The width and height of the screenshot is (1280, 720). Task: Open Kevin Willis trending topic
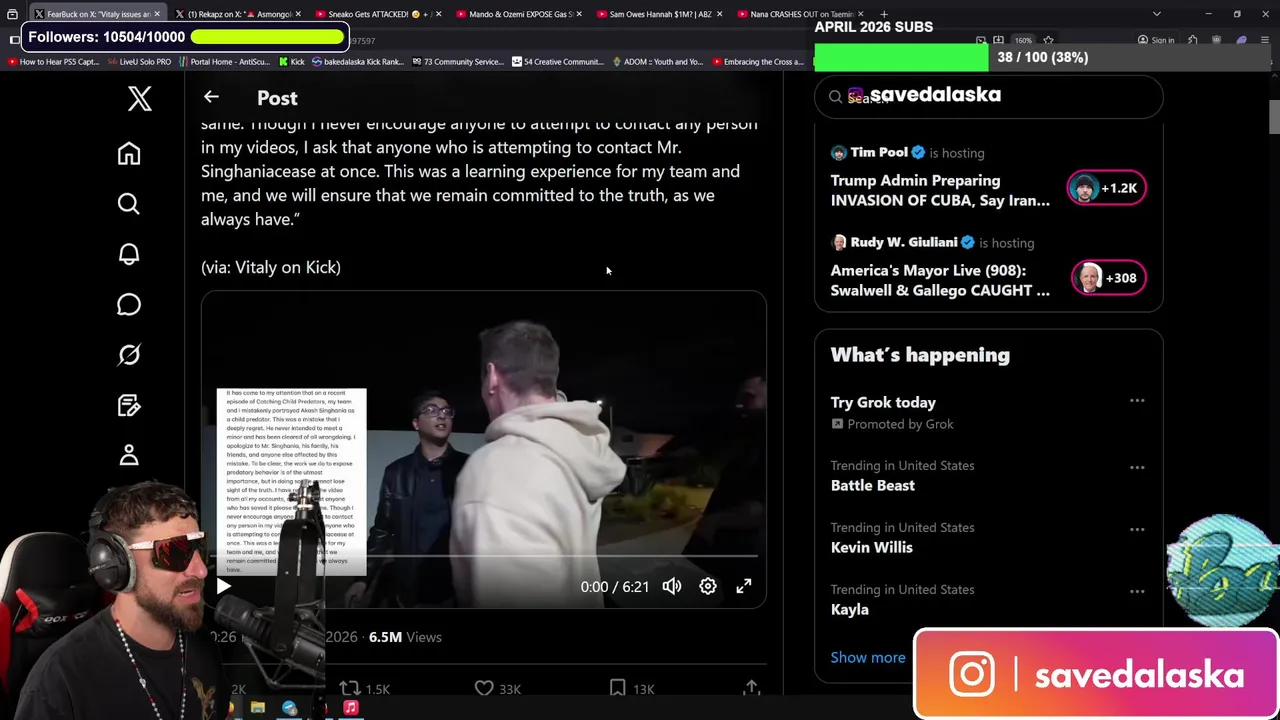(871, 547)
